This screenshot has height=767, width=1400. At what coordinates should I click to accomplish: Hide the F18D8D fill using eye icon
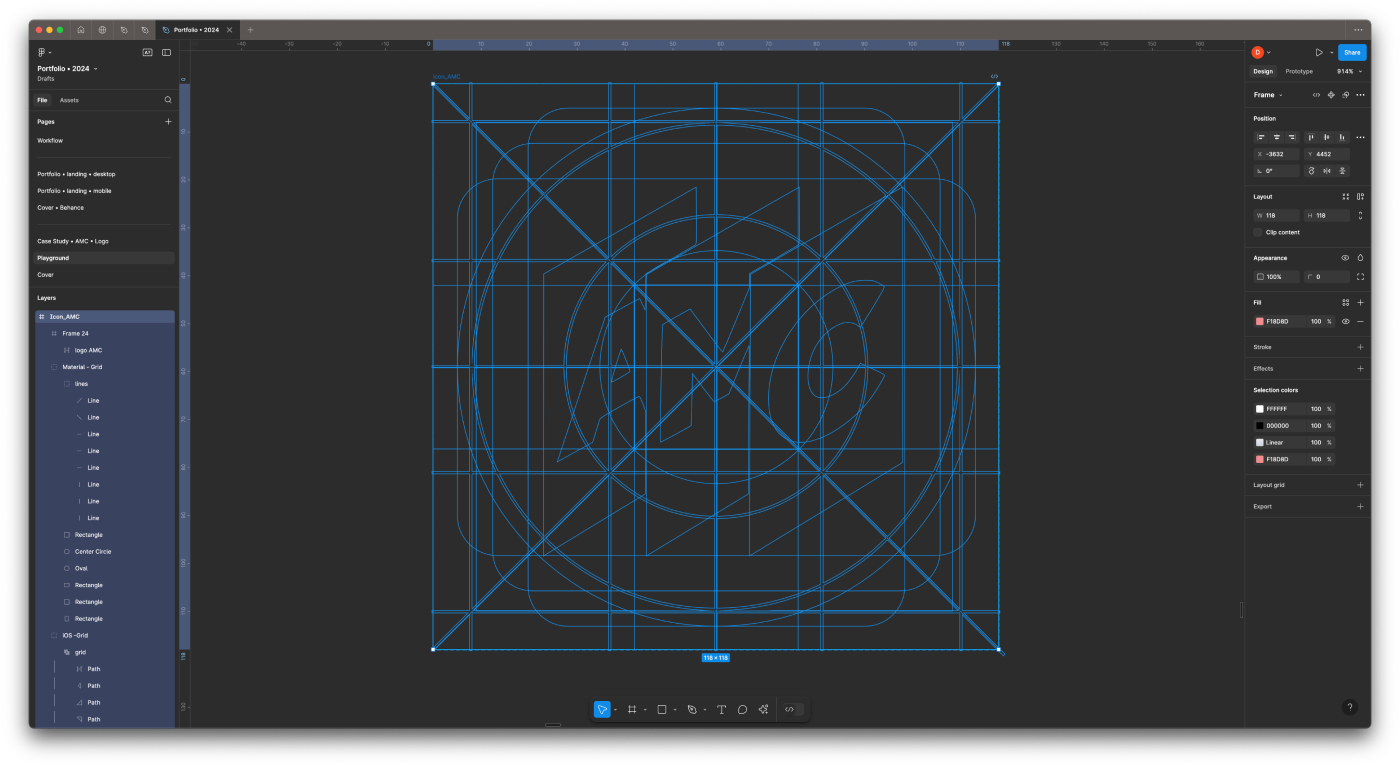1345,321
